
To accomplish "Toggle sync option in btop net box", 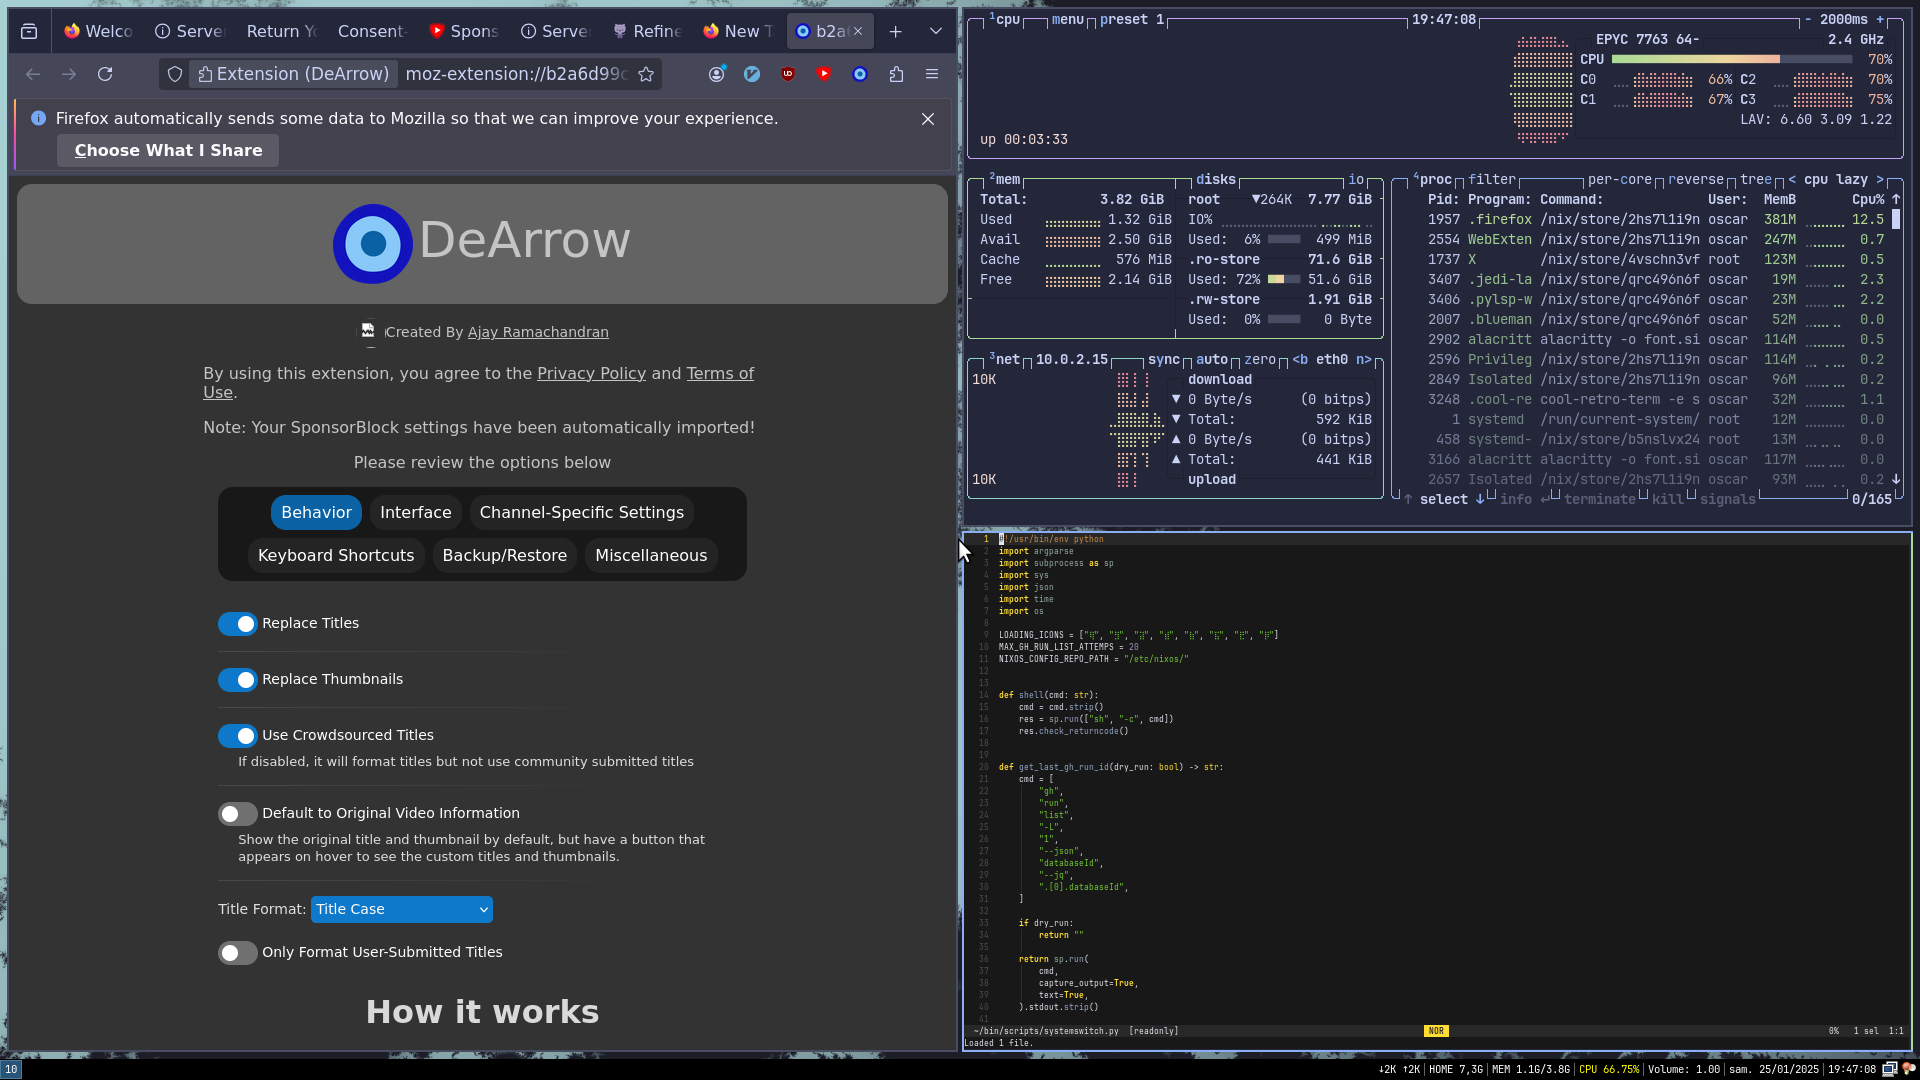I will [x=1164, y=360].
